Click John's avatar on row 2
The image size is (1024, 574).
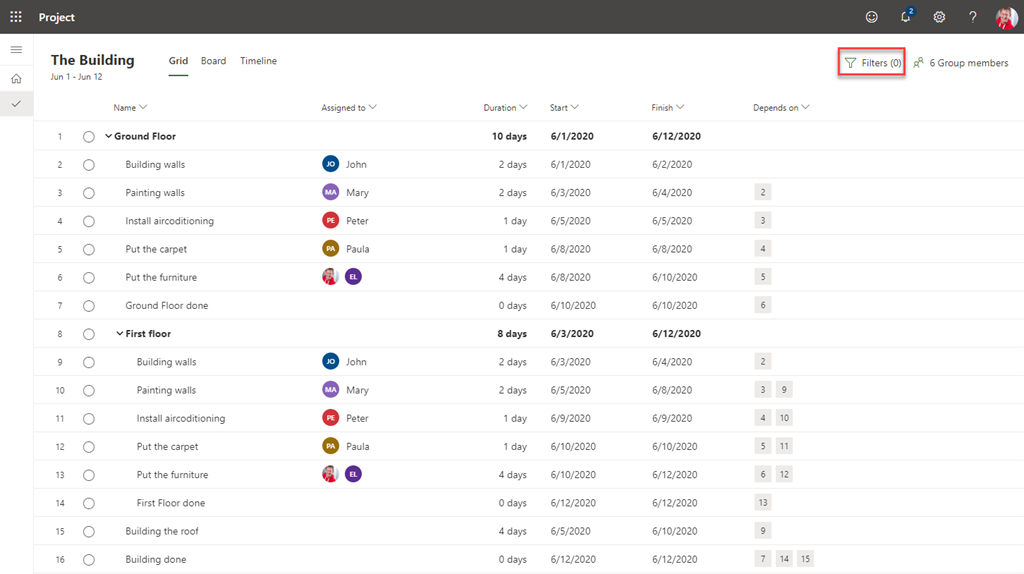tap(331, 165)
